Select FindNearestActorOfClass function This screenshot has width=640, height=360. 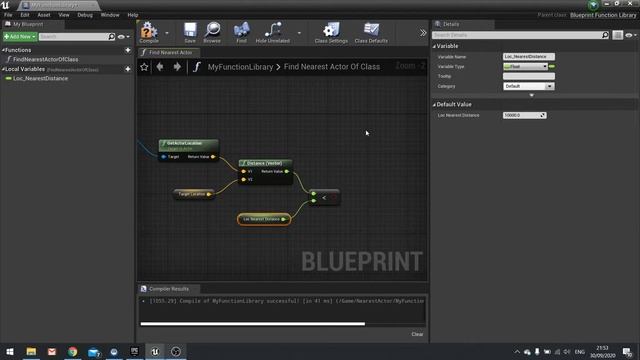tap(45, 59)
